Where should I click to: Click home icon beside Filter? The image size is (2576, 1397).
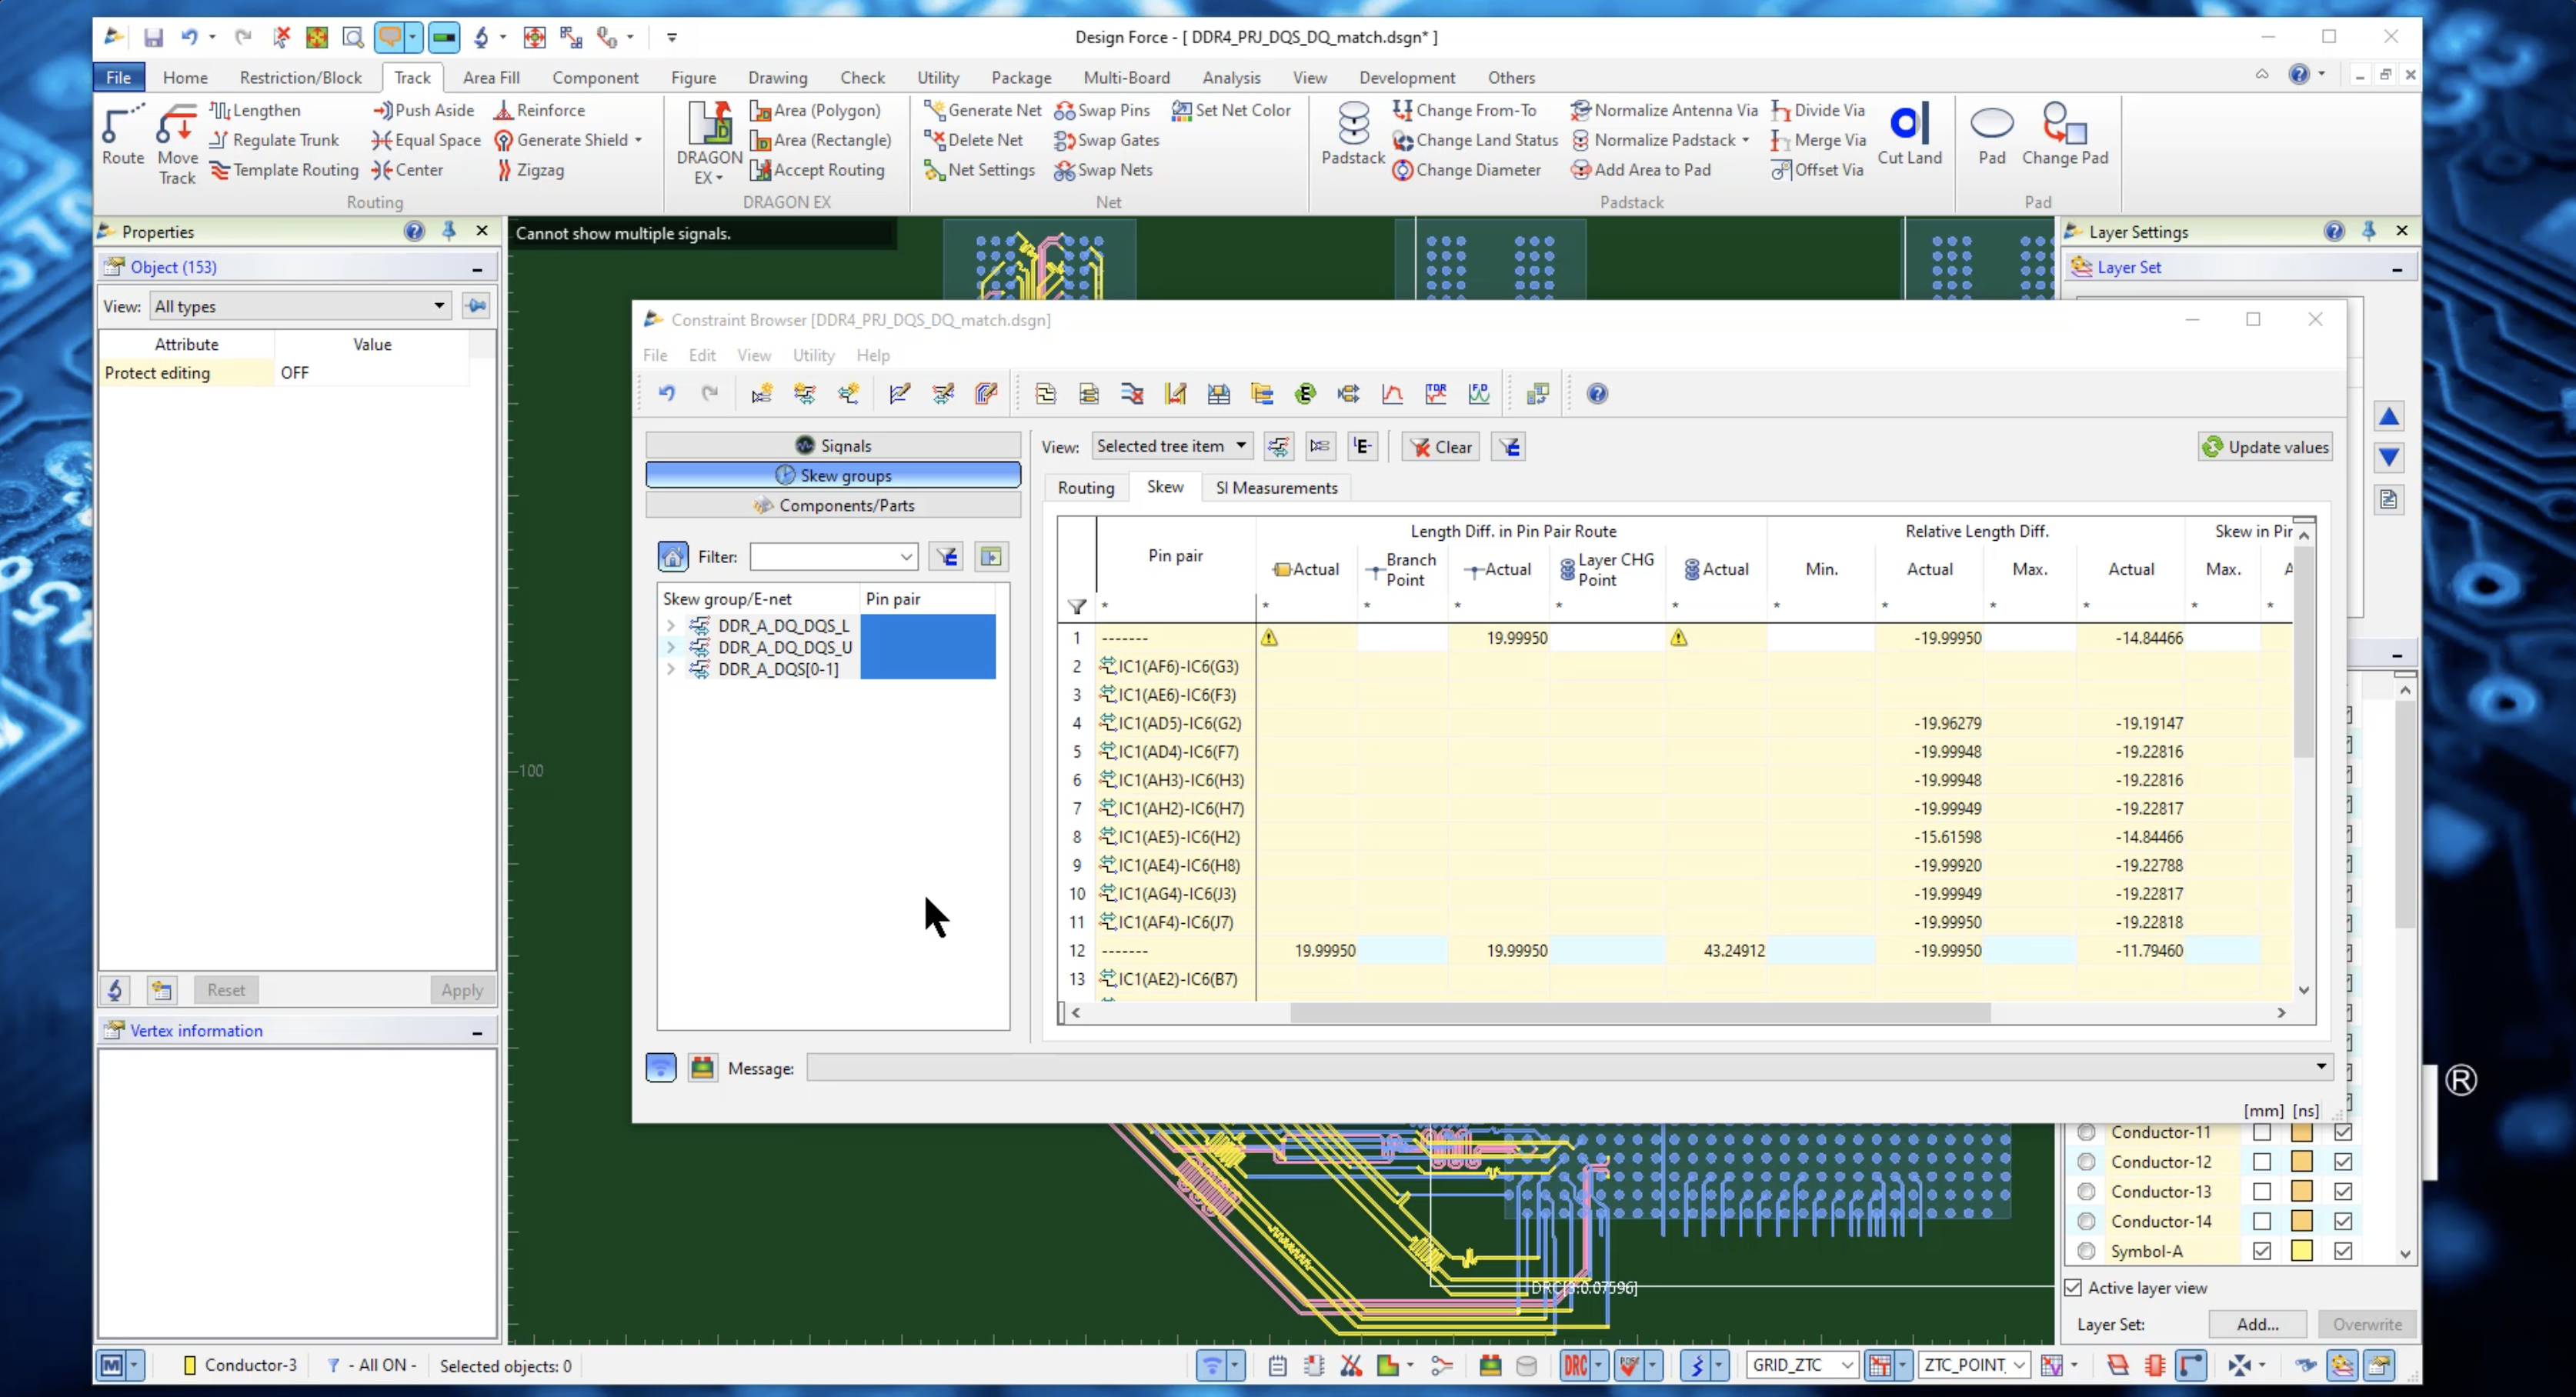coord(673,557)
